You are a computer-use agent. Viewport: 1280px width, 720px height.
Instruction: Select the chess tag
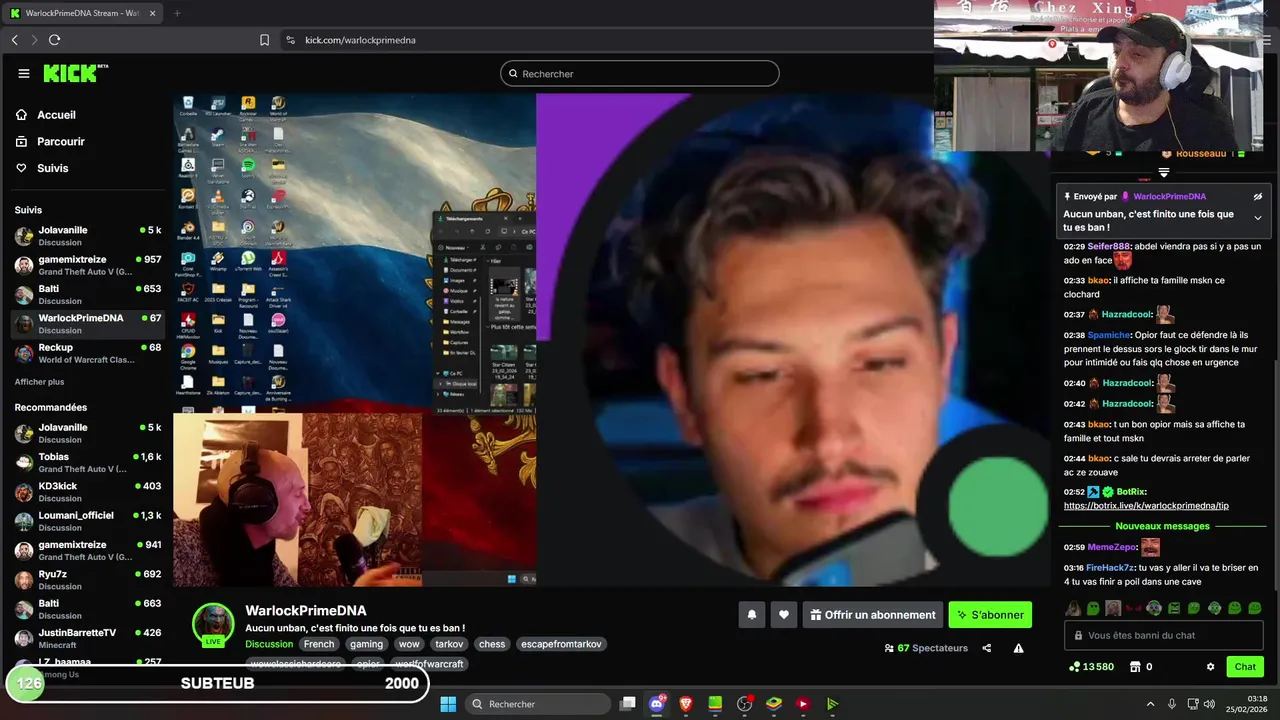[x=491, y=644]
